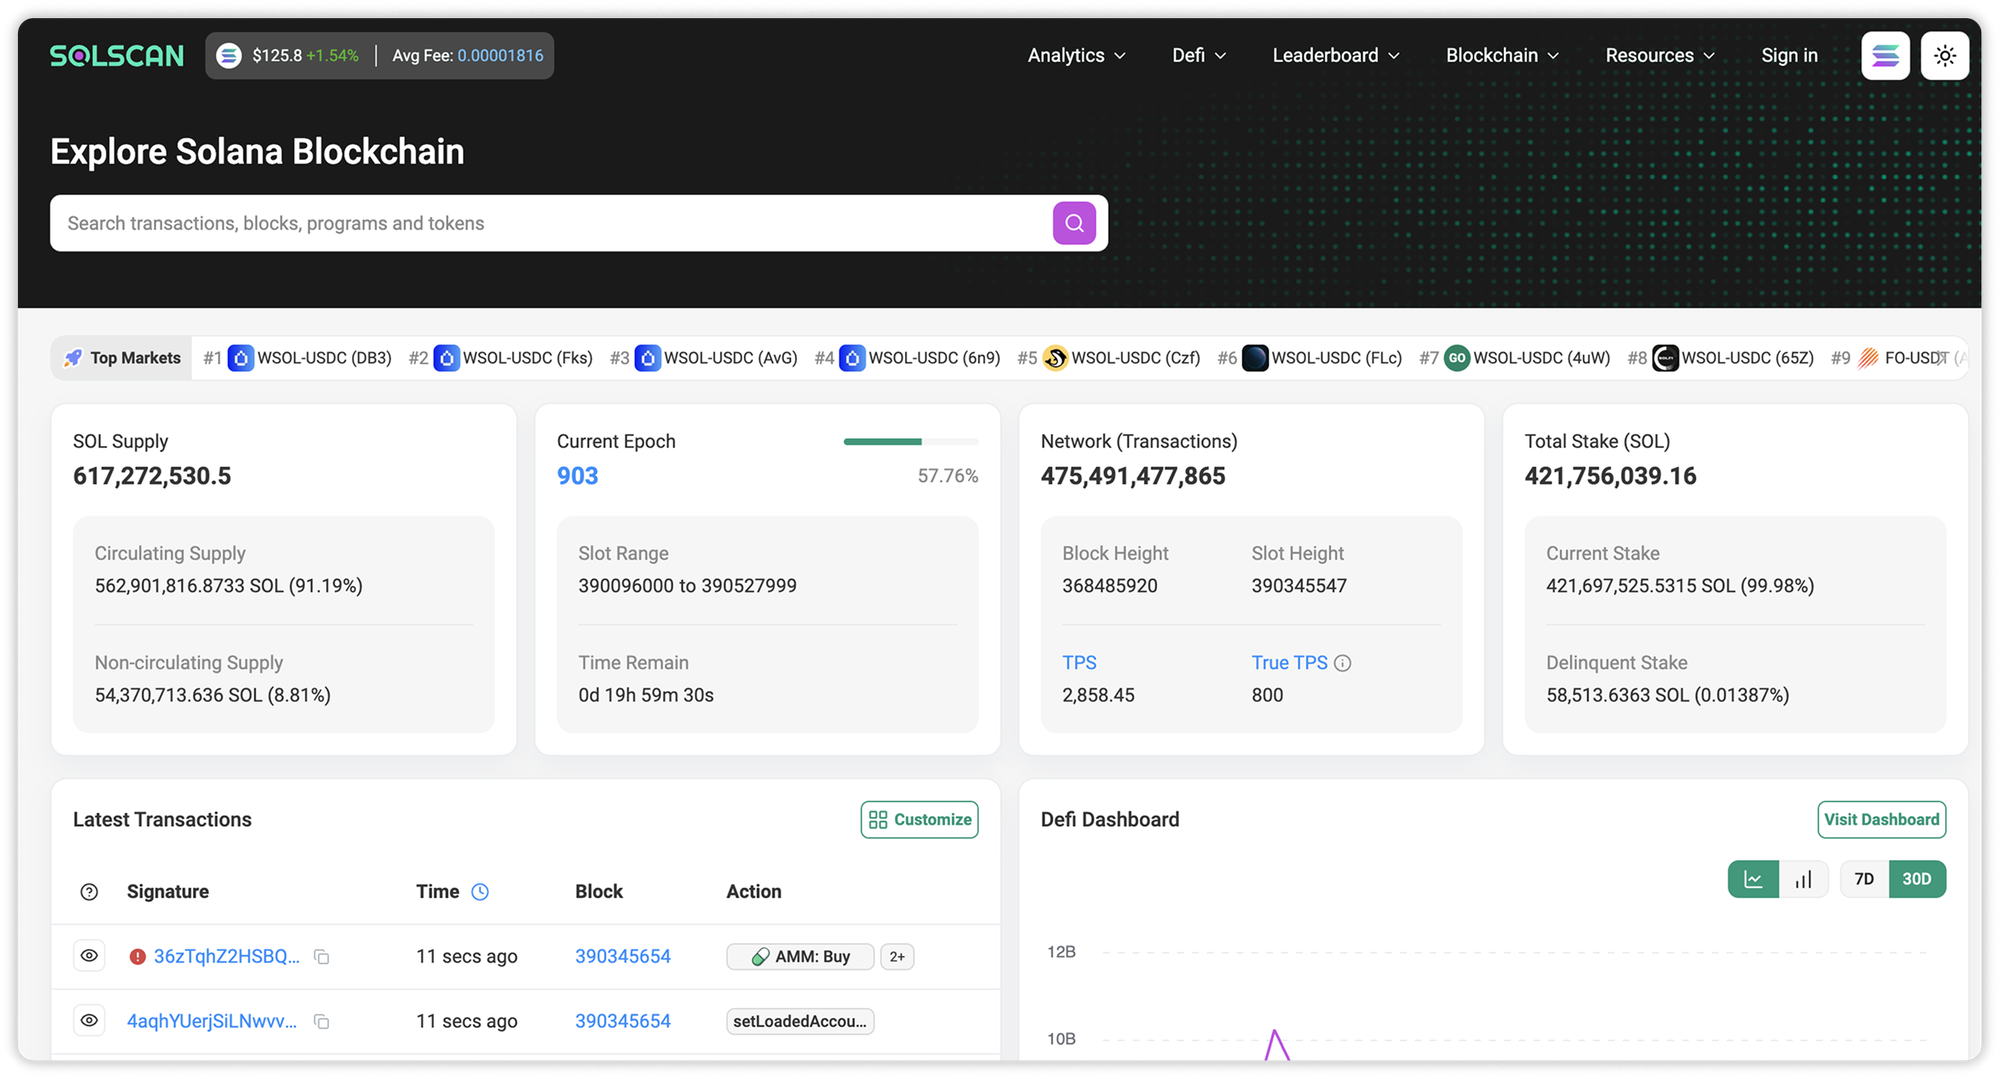
Task: Click the help icon in Latest Transactions header
Action: pyautogui.click(x=89, y=891)
